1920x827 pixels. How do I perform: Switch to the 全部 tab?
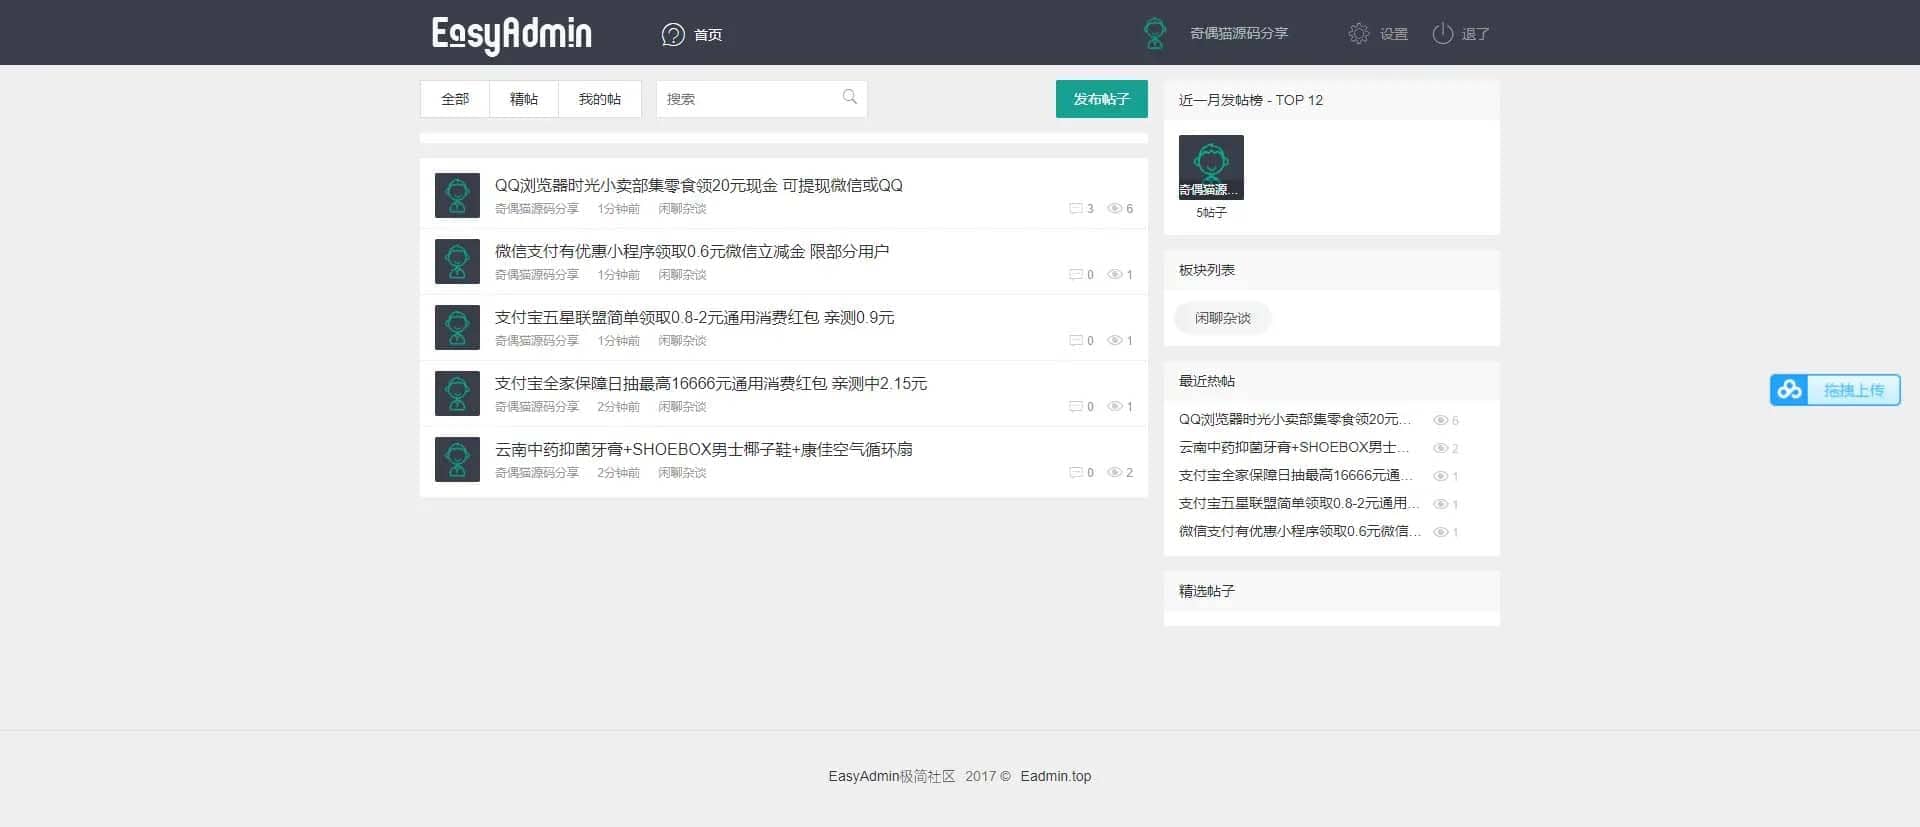click(x=455, y=99)
